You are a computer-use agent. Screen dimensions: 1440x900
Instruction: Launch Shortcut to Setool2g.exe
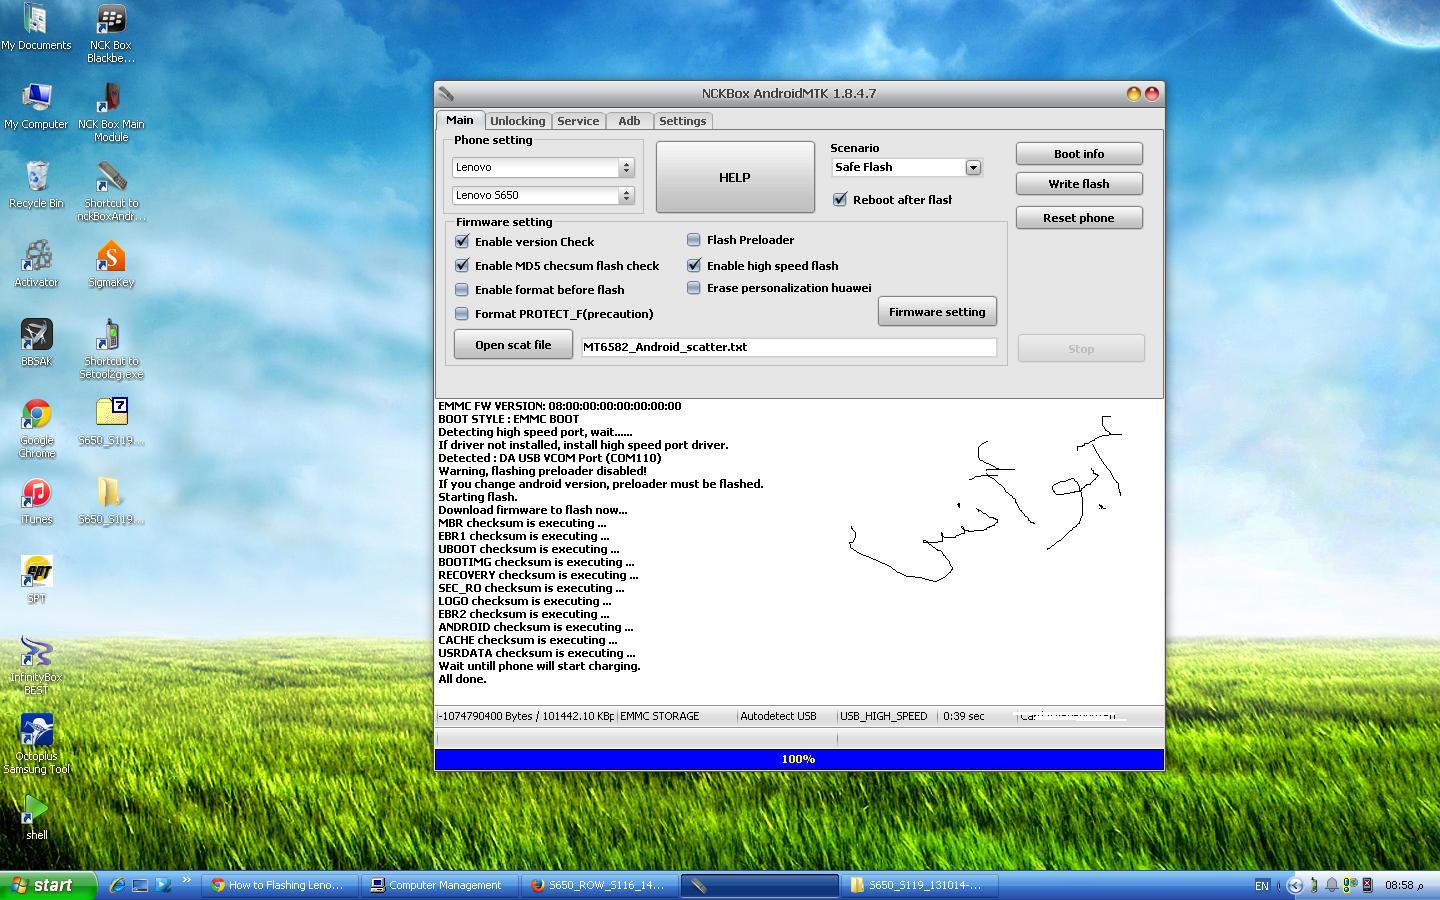[110, 349]
